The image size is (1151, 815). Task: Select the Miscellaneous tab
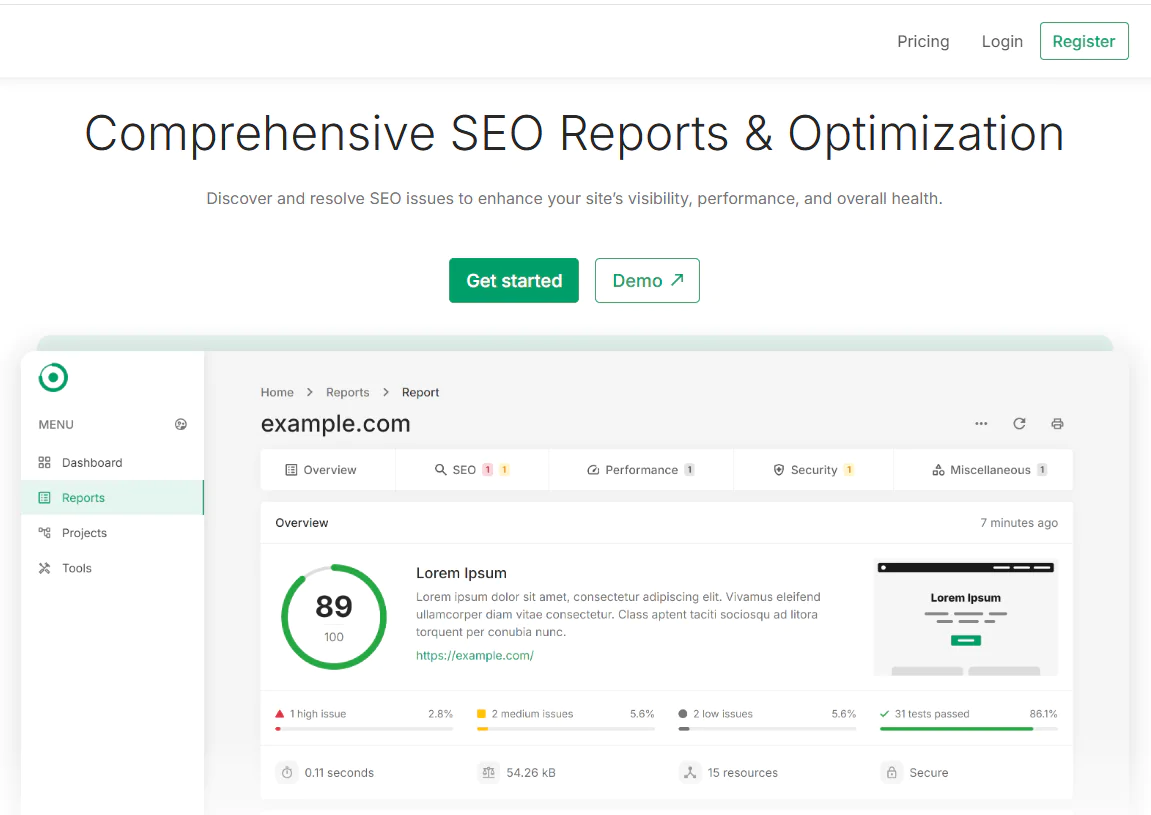tap(983, 469)
